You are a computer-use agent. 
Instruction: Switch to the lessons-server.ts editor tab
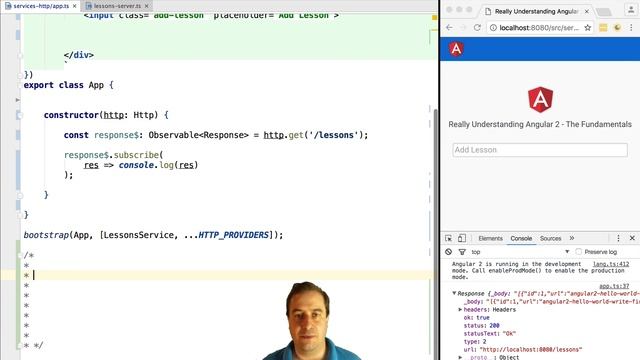[x=117, y=6]
